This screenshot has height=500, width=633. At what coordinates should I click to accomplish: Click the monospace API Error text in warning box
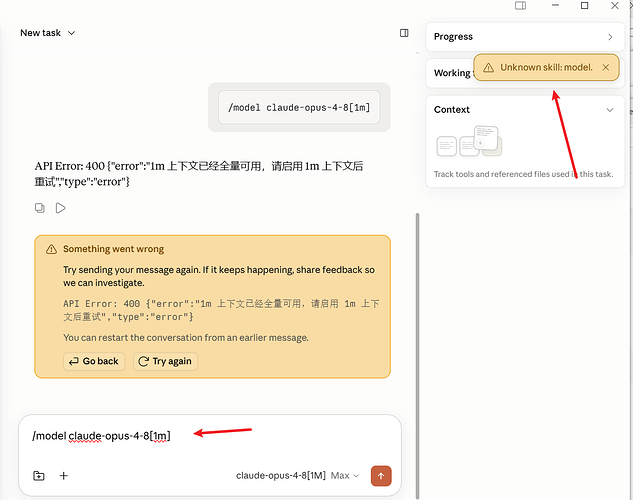(x=221, y=310)
